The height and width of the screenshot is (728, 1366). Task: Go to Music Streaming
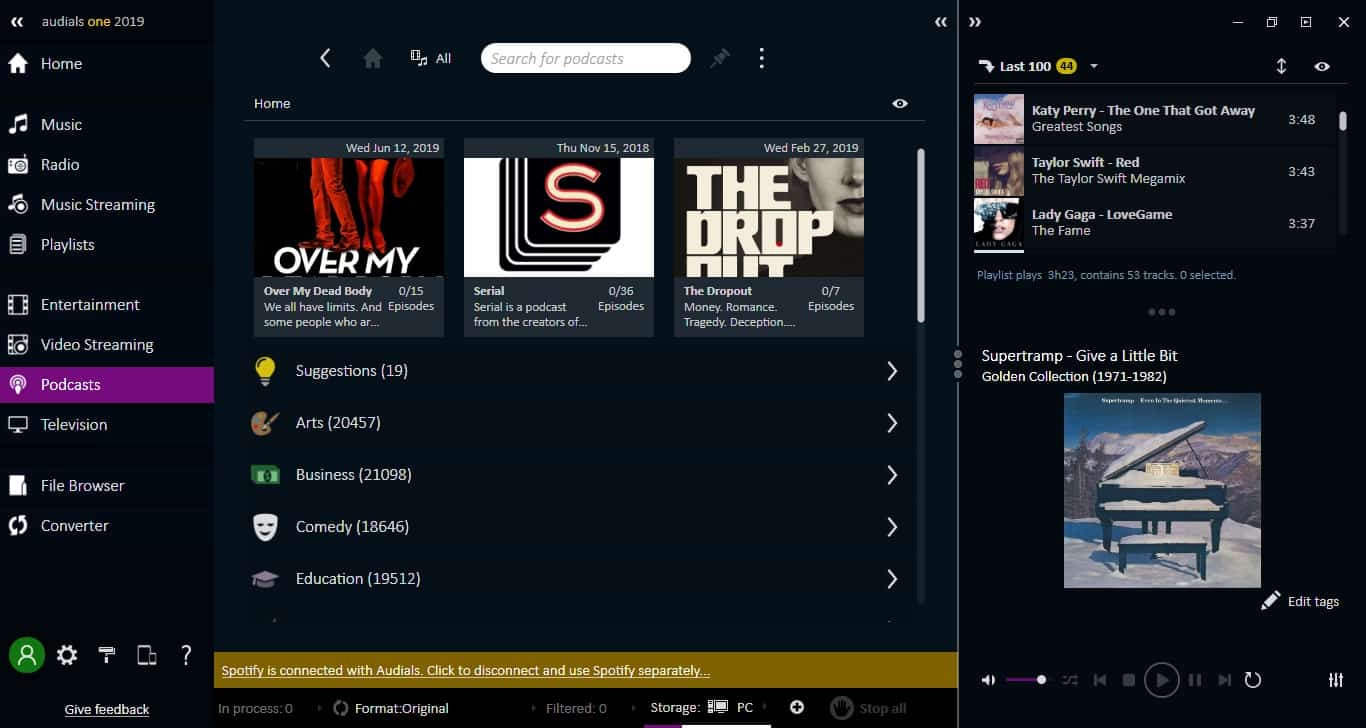[x=107, y=205]
